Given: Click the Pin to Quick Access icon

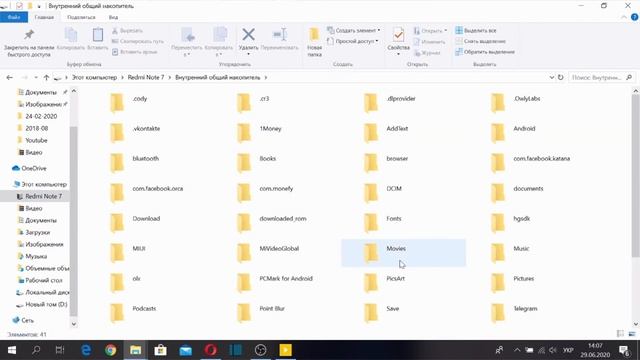Looking at the screenshot, I should click(29, 35).
